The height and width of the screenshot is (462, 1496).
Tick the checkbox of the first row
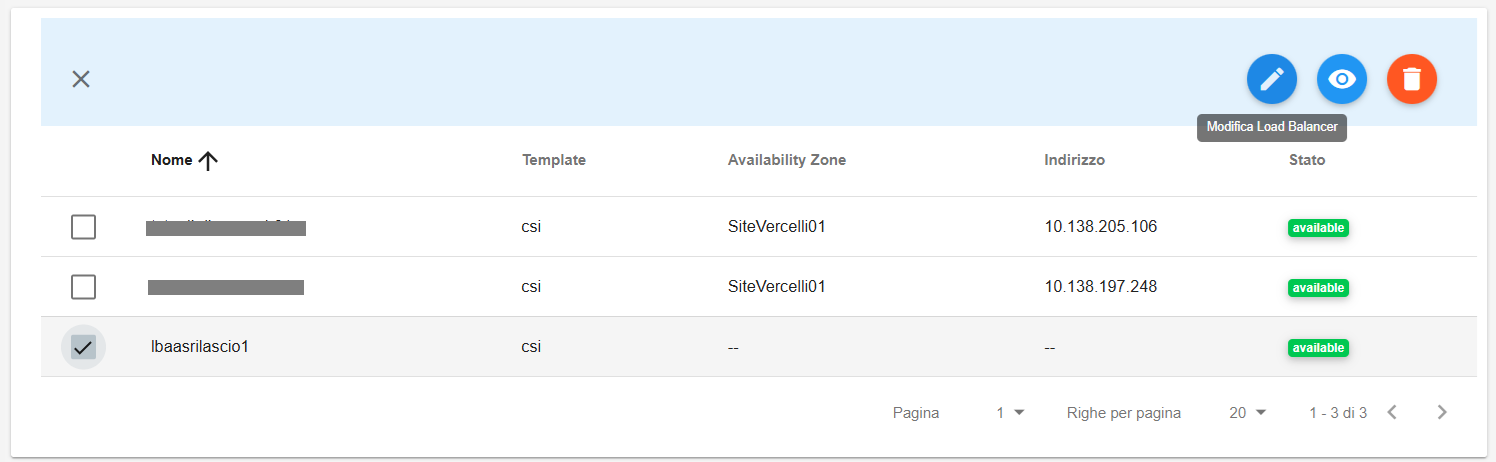pyautogui.click(x=83, y=227)
